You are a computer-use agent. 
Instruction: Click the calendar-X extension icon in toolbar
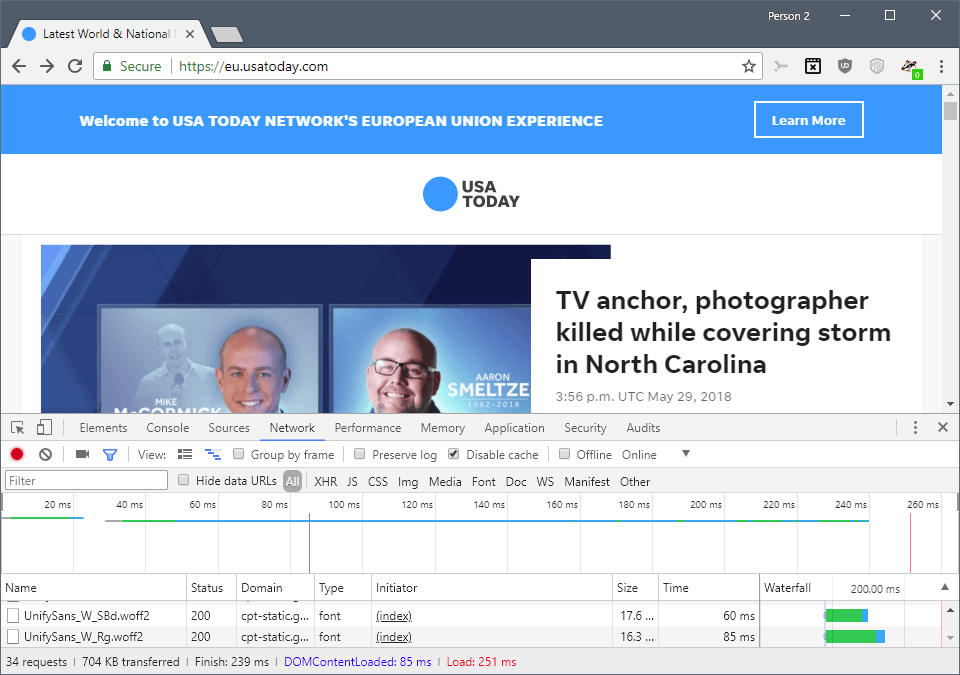812,66
